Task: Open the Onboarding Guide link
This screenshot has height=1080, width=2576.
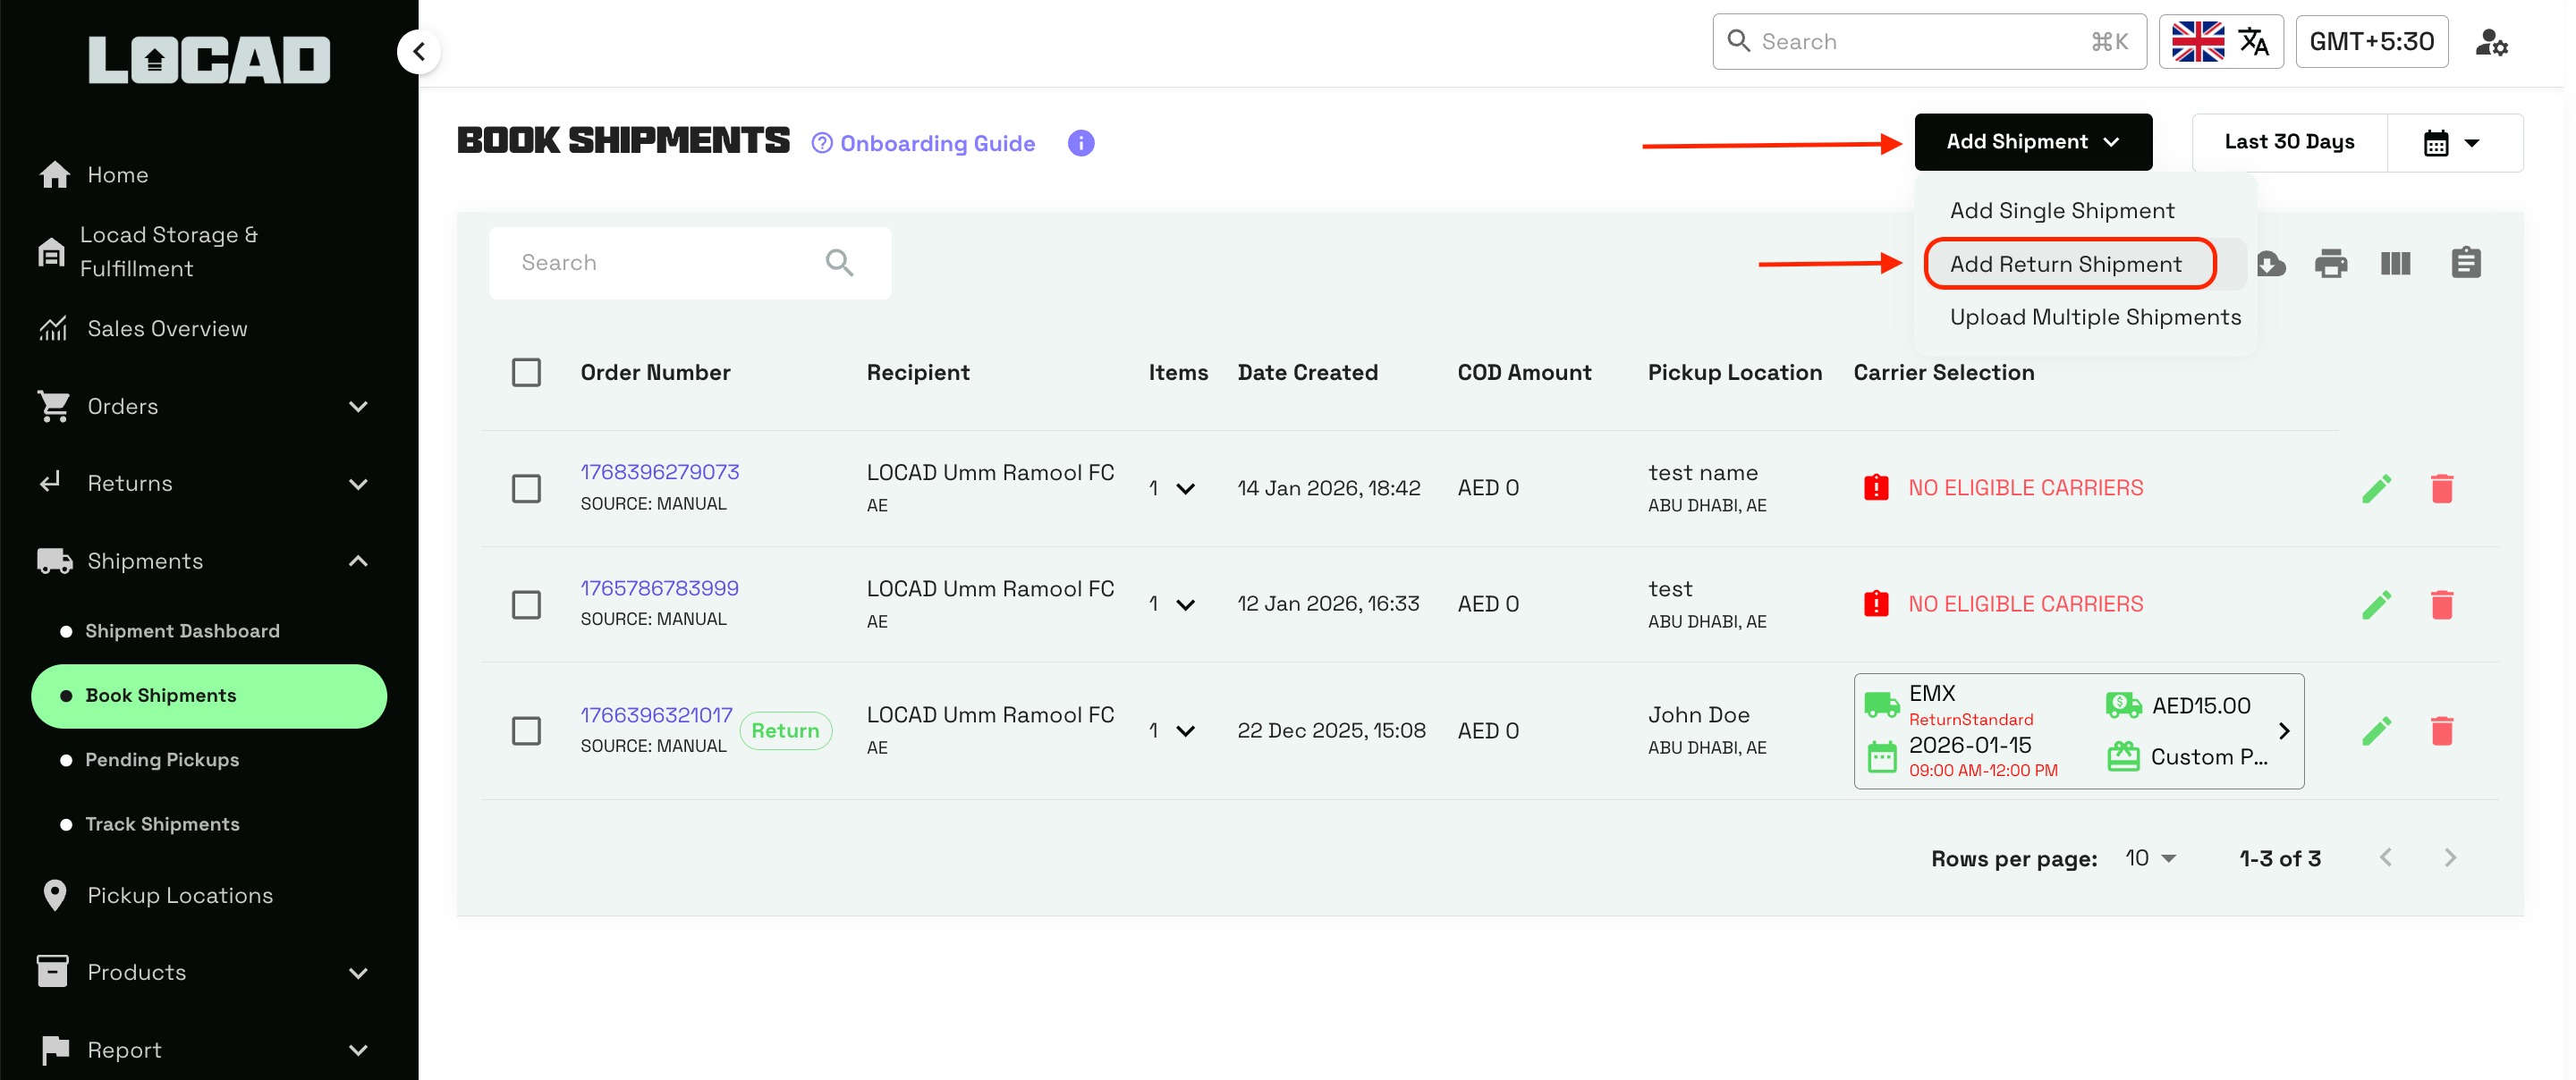Action: 923,143
